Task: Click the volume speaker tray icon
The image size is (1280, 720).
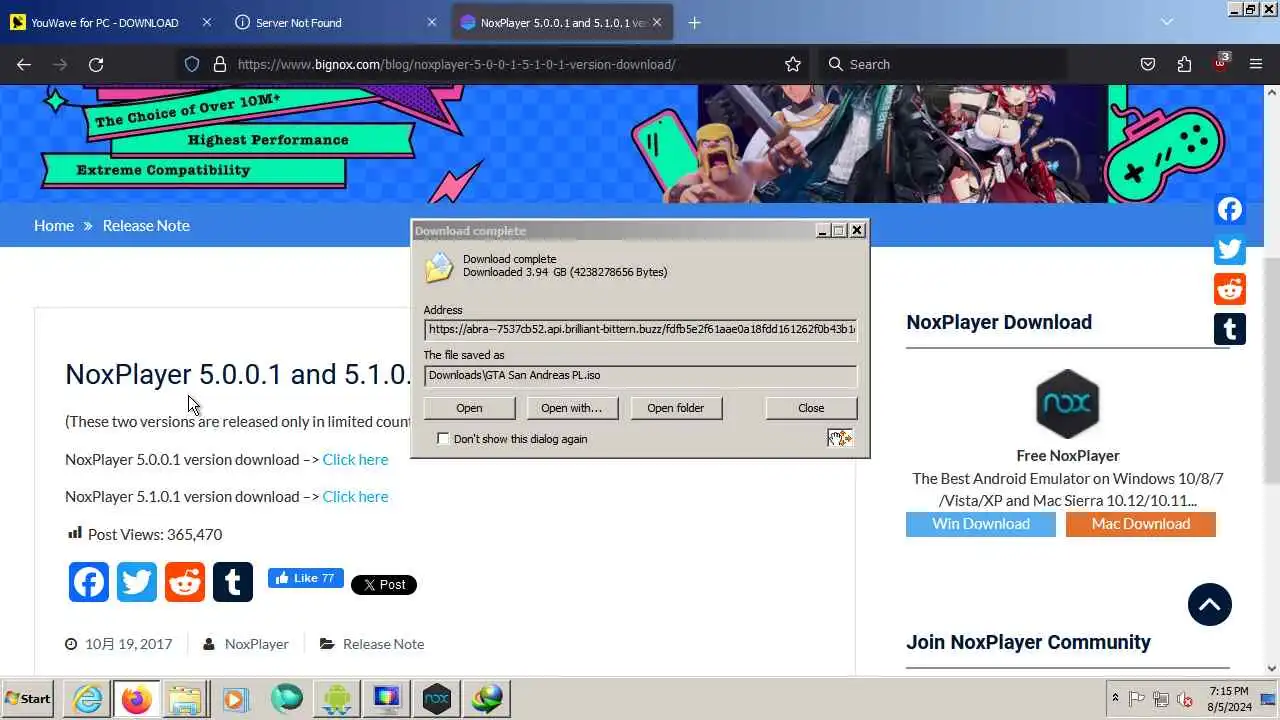Action: click(x=1185, y=699)
